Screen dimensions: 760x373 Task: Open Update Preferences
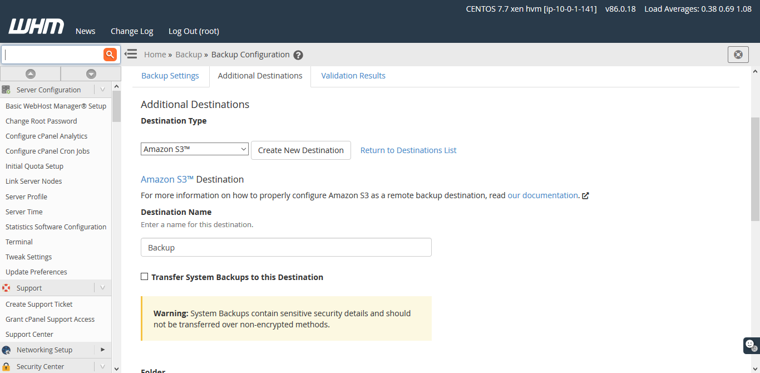coord(36,272)
